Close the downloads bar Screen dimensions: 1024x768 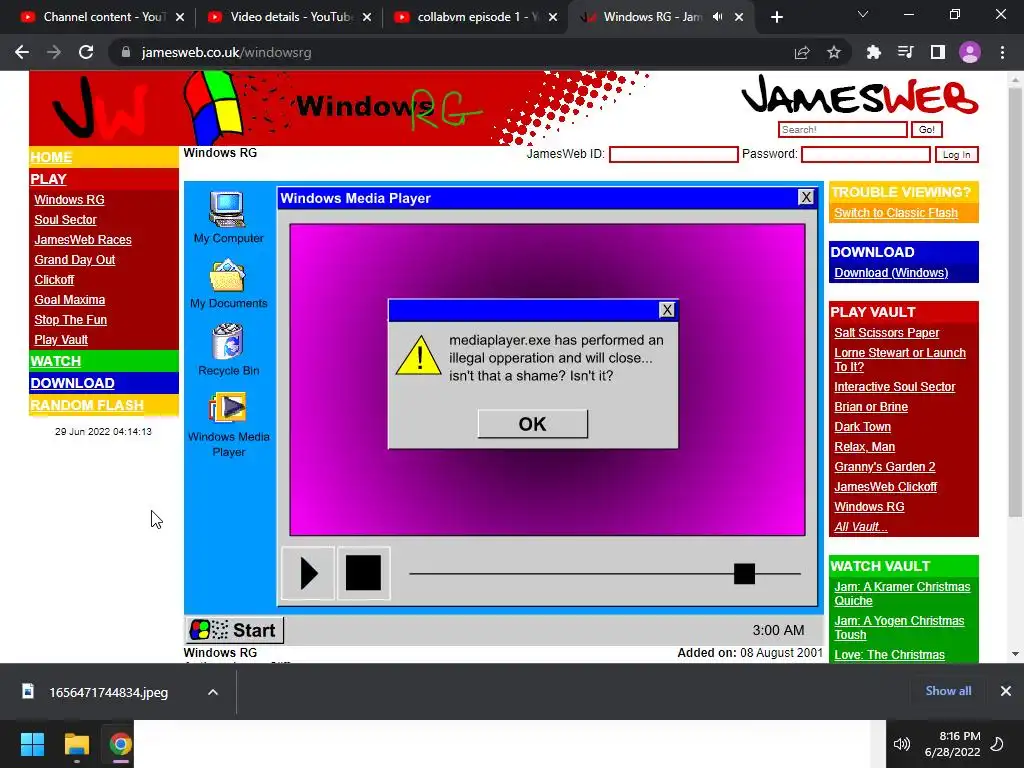(x=1006, y=691)
